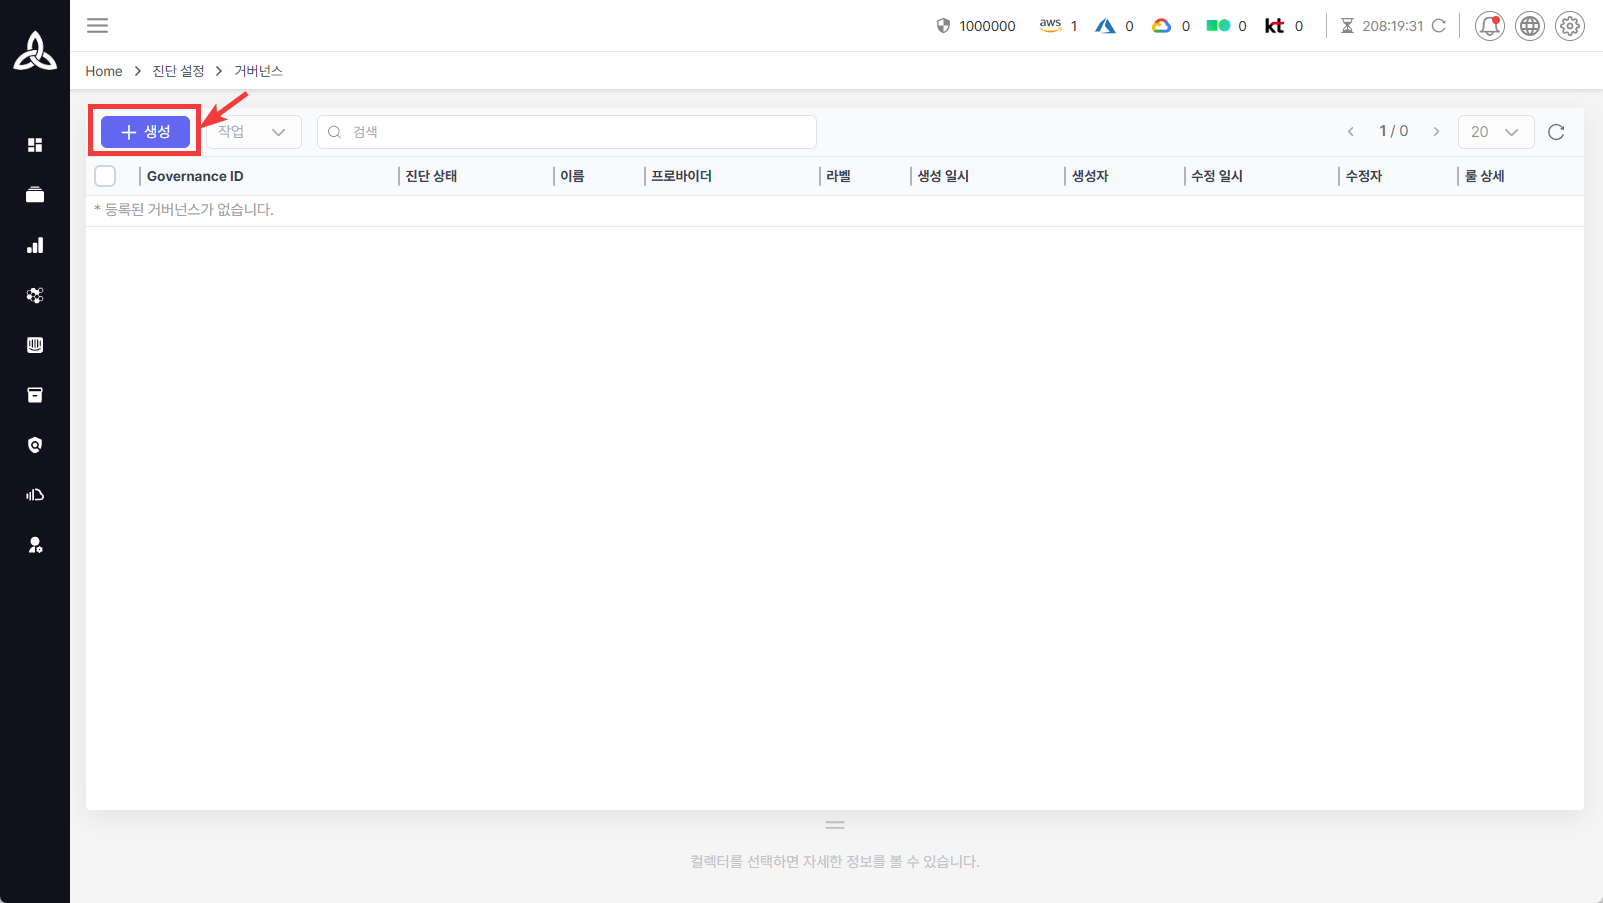Sort by Governance ID column header
Screen dimensions: 1603x903
pos(195,176)
